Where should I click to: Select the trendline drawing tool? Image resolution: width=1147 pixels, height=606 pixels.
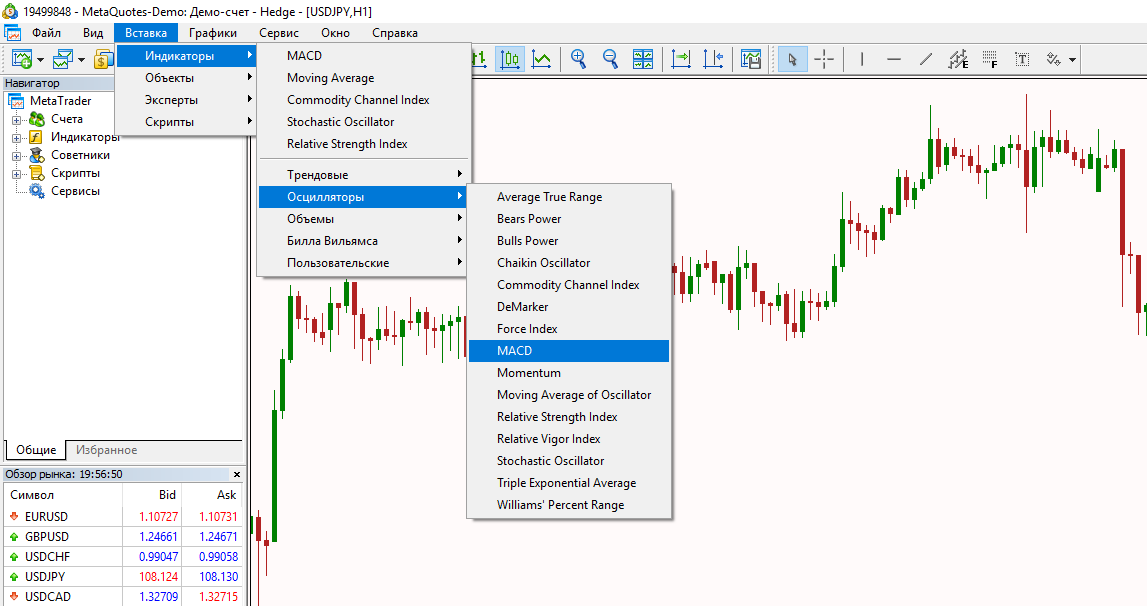click(x=926, y=59)
